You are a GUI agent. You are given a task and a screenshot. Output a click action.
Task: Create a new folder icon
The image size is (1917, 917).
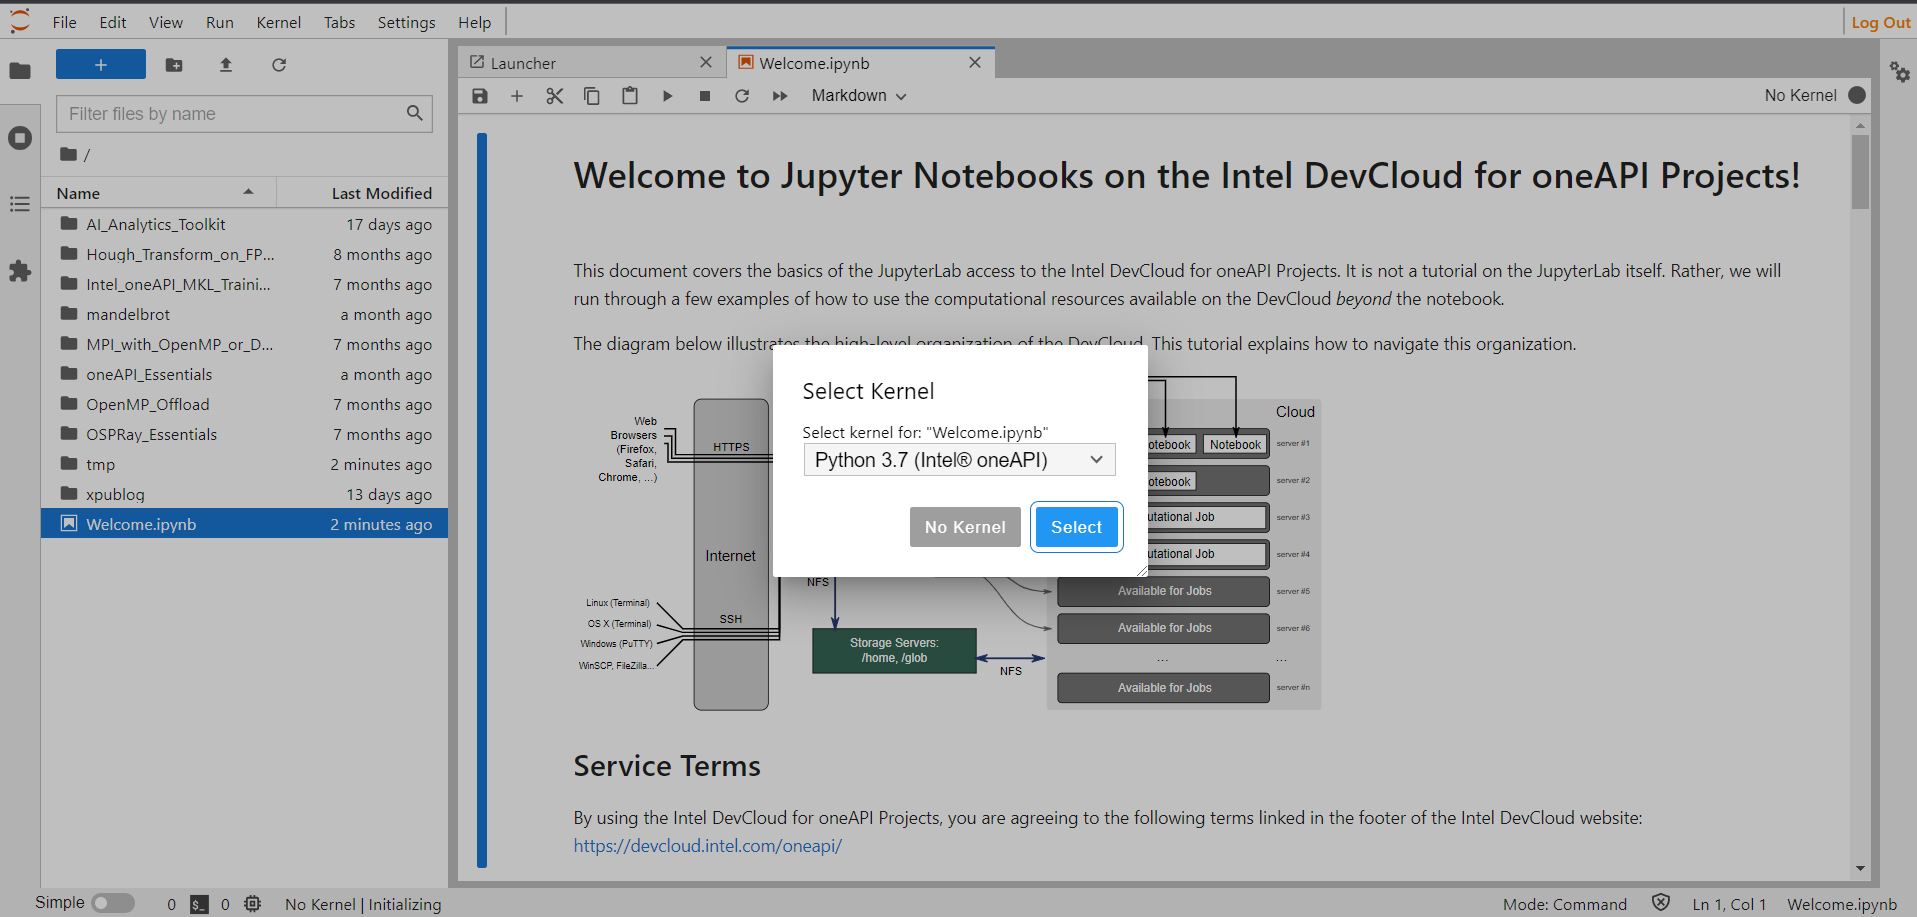174,65
